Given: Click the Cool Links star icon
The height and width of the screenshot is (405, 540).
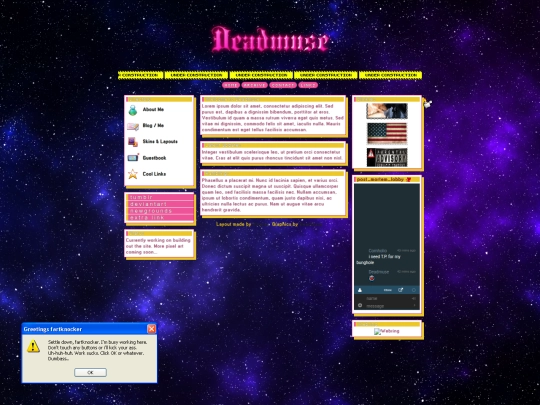Looking at the screenshot, I should (x=133, y=174).
